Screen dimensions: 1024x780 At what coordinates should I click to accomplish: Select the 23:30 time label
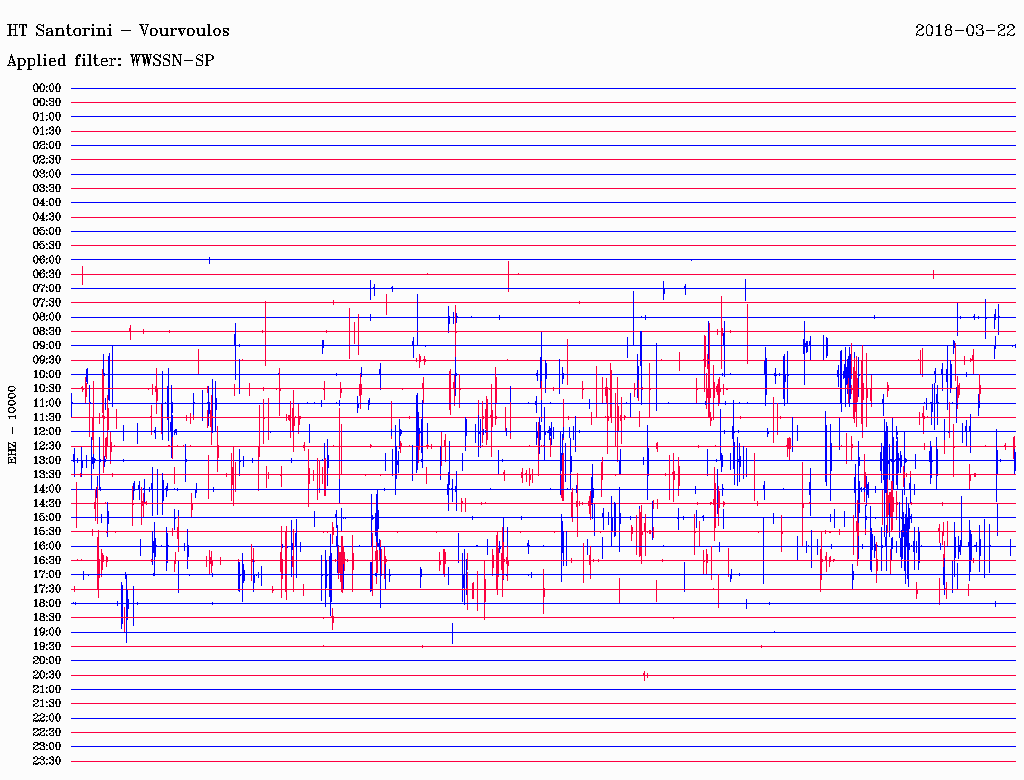(x=47, y=761)
